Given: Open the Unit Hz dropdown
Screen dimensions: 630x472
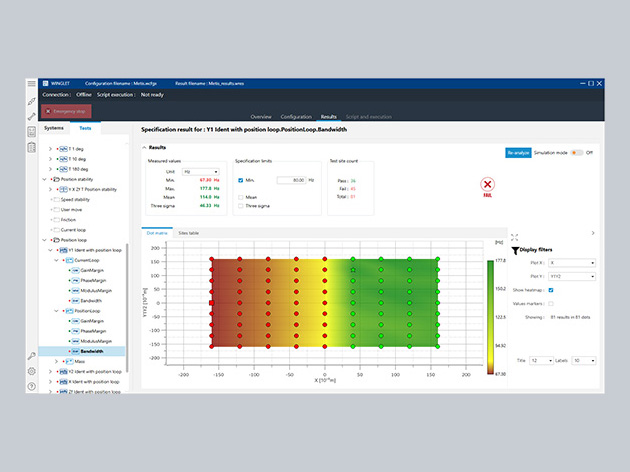Looking at the screenshot, I should click(x=201, y=171).
